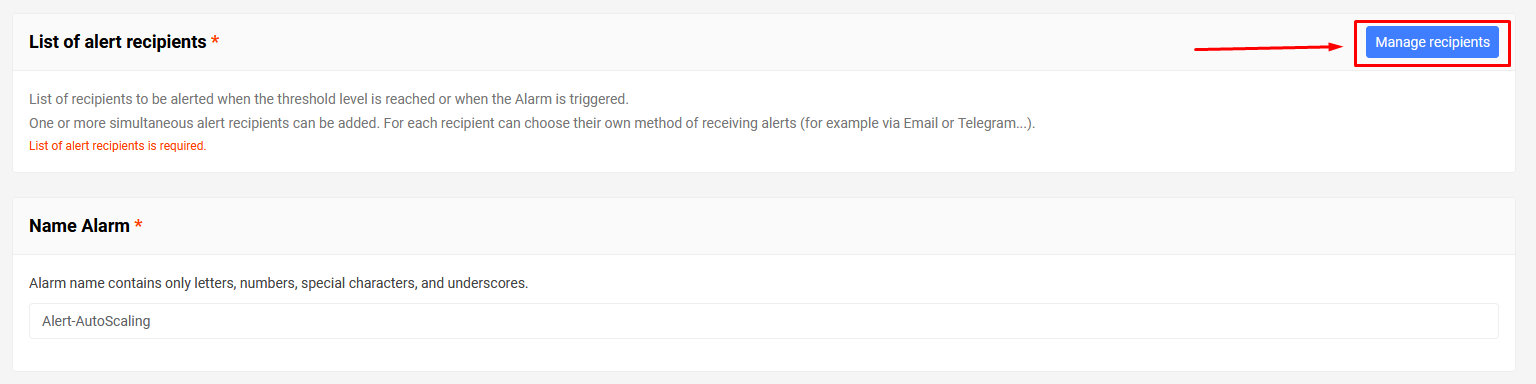Click the word "triggered" in the first description line
This screenshot has height=384, width=1536.
597,99
